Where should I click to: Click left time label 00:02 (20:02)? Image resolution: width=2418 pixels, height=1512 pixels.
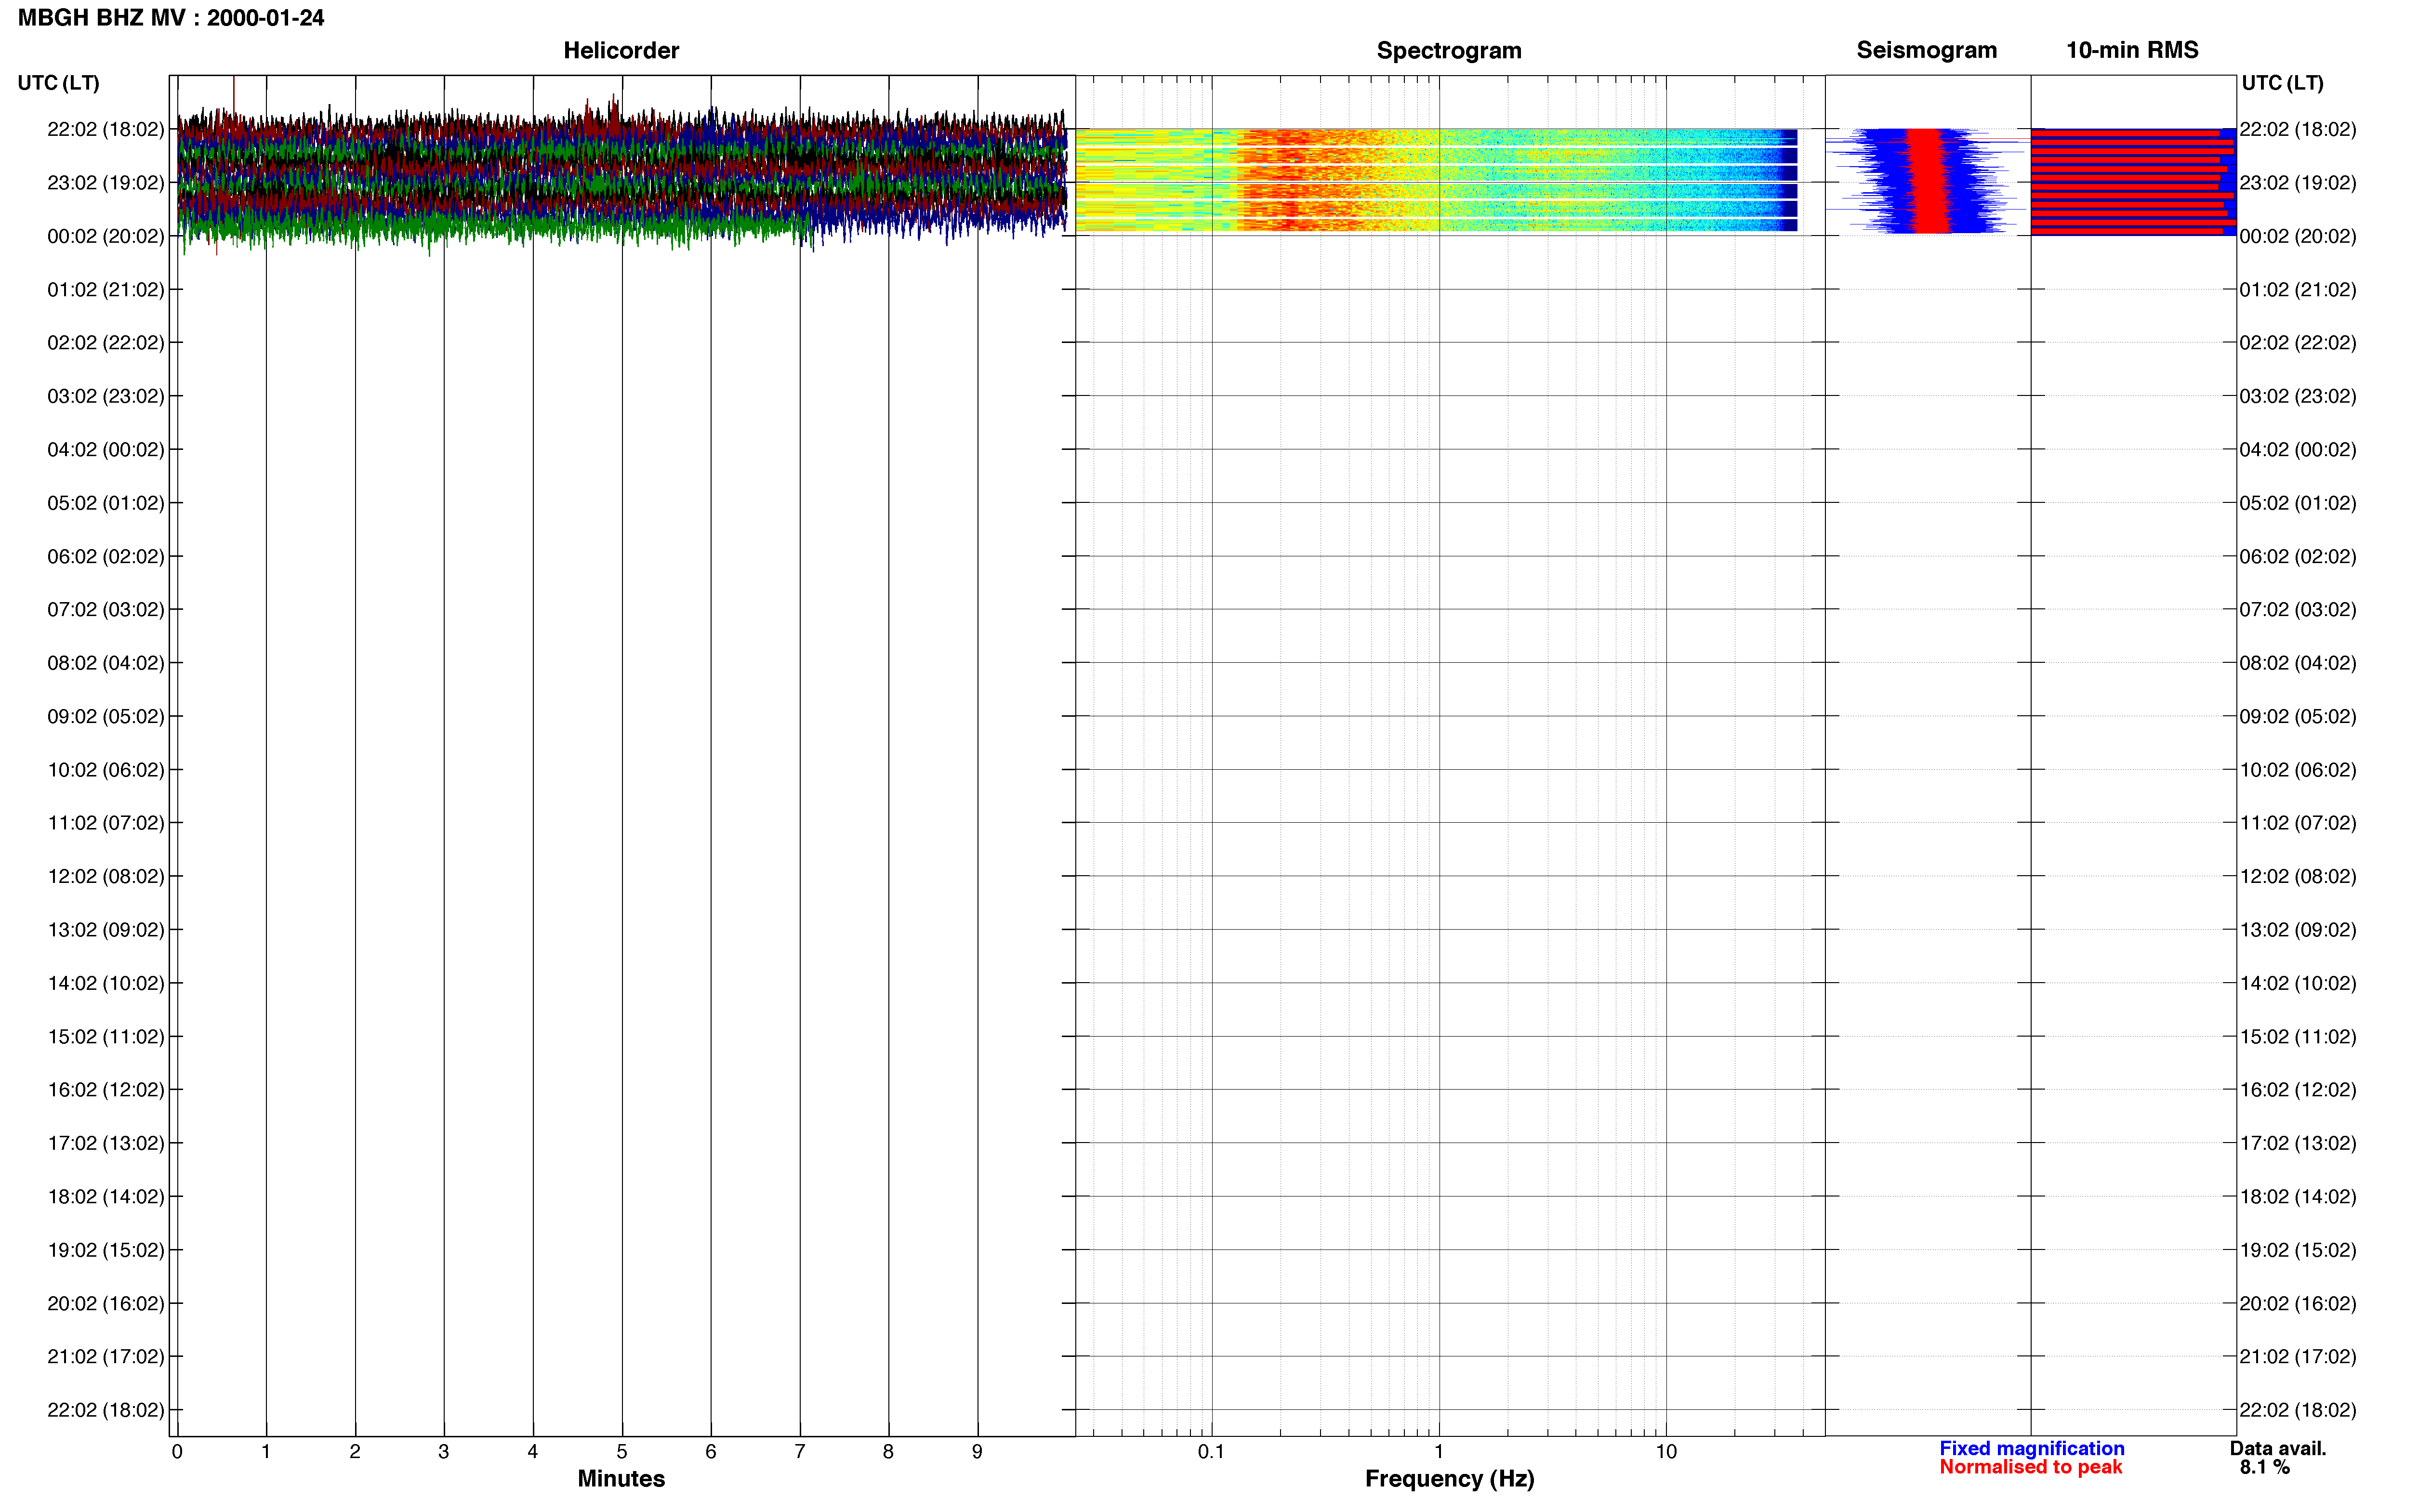(x=106, y=236)
